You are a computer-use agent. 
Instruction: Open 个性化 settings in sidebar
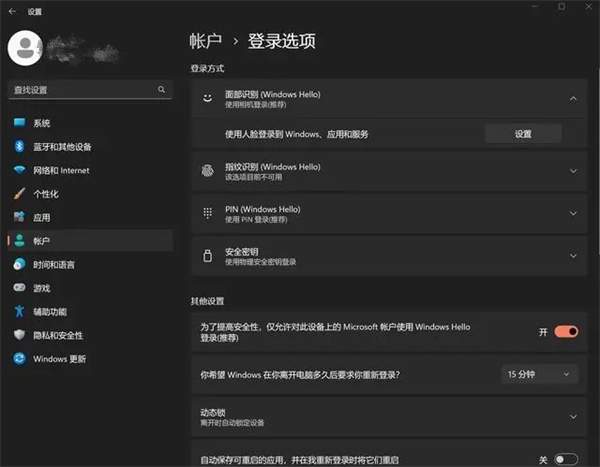coord(46,193)
